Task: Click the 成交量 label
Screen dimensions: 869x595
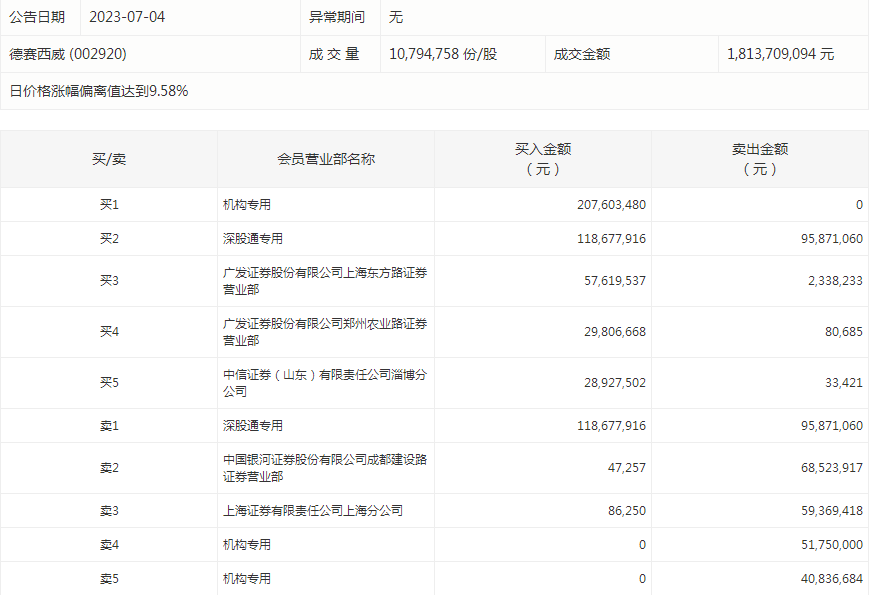Action: tap(334, 54)
